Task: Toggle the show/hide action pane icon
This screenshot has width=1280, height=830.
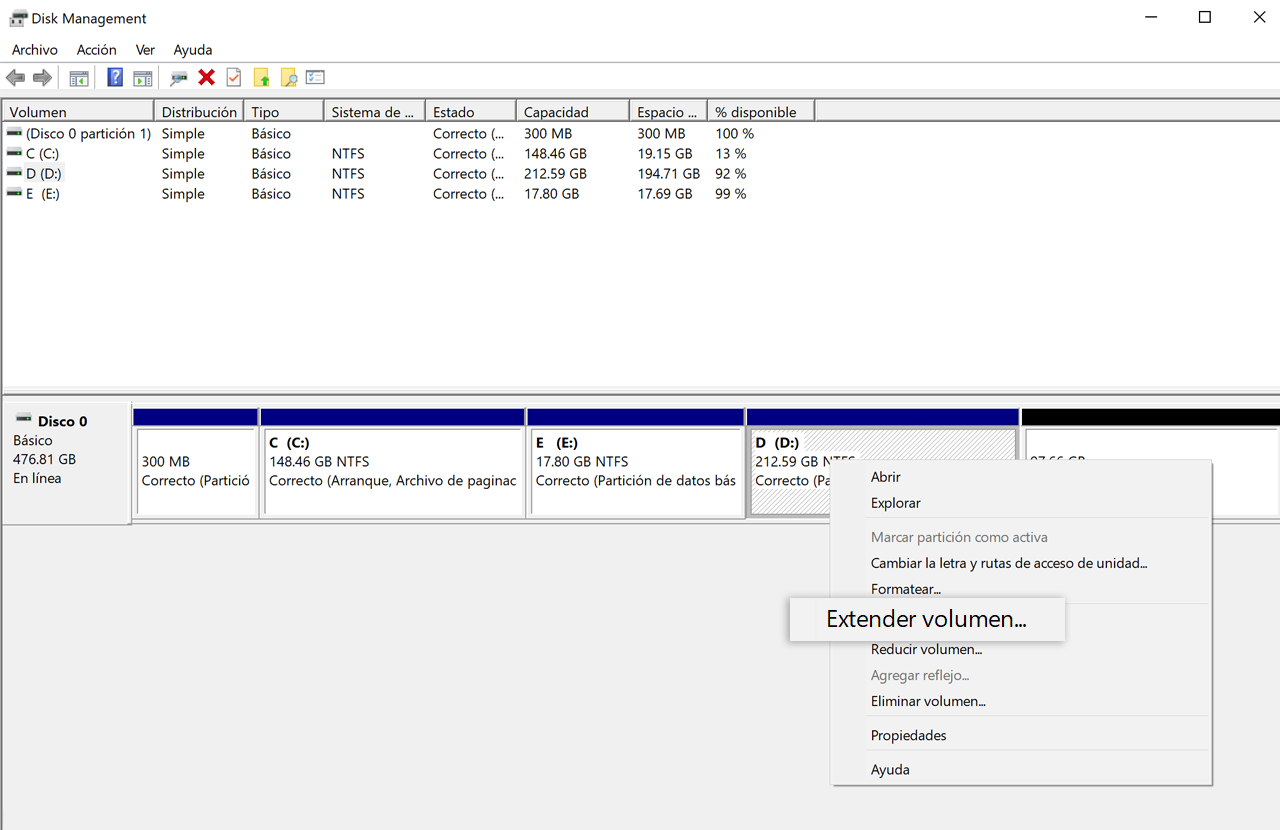Action: [x=143, y=78]
